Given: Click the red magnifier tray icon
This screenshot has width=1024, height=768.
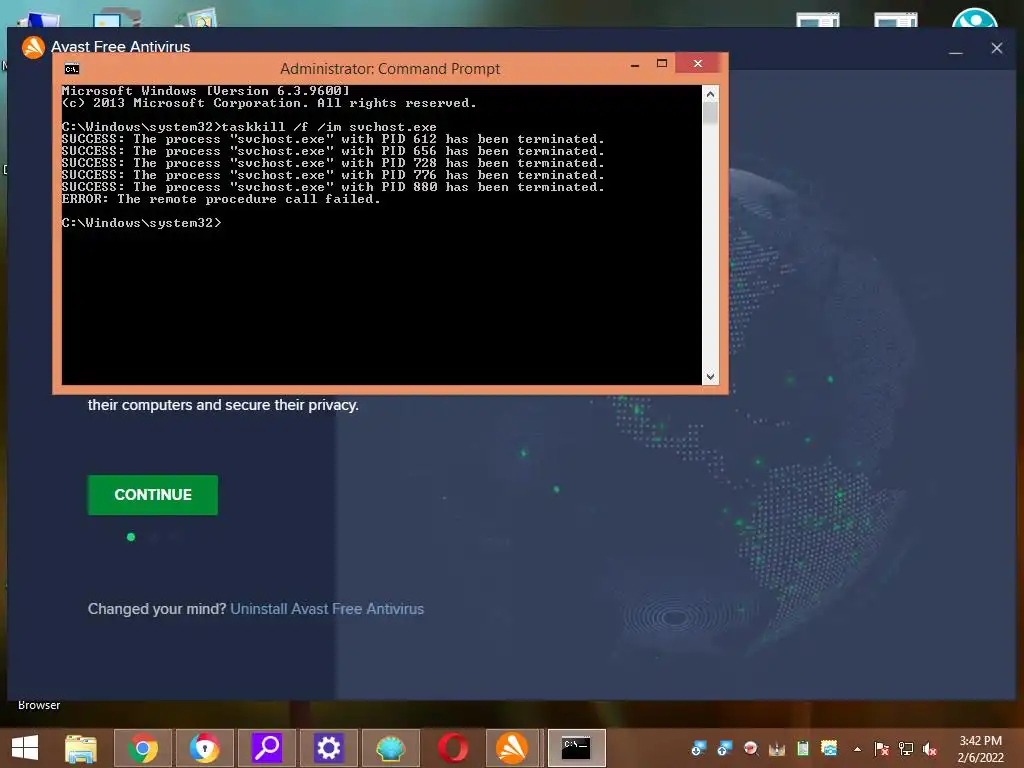Looking at the screenshot, I should [x=751, y=748].
